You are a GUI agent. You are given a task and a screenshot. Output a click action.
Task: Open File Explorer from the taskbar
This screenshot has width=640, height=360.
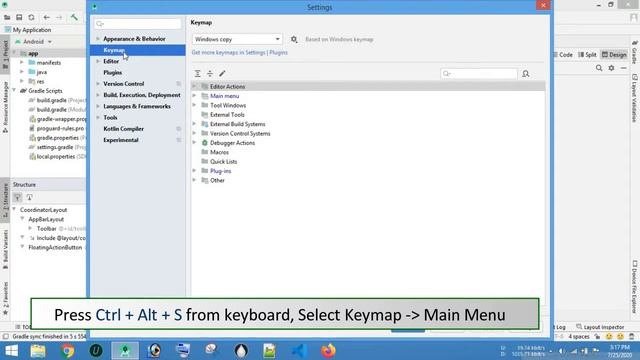tap(38, 351)
